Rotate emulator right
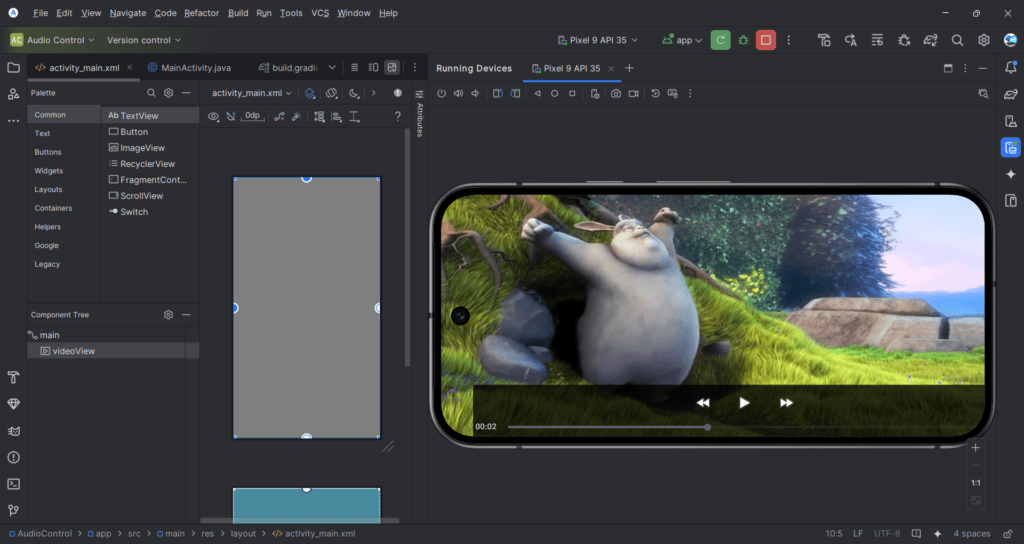Image resolution: width=1024 pixels, height=544 pixels. 515,93
